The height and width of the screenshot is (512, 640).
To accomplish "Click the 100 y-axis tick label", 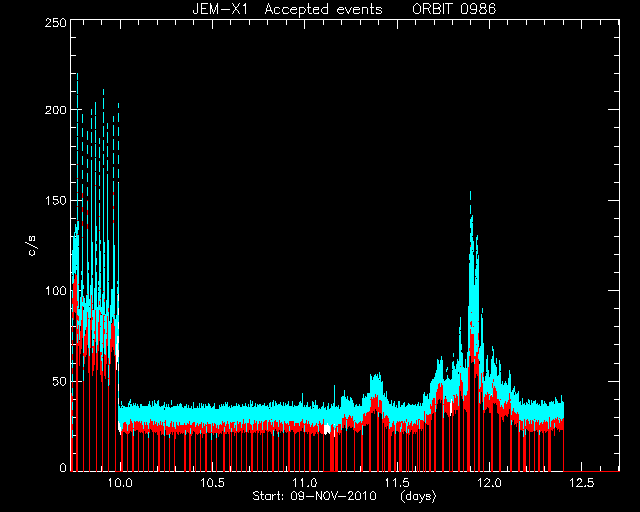I will 56,291.
